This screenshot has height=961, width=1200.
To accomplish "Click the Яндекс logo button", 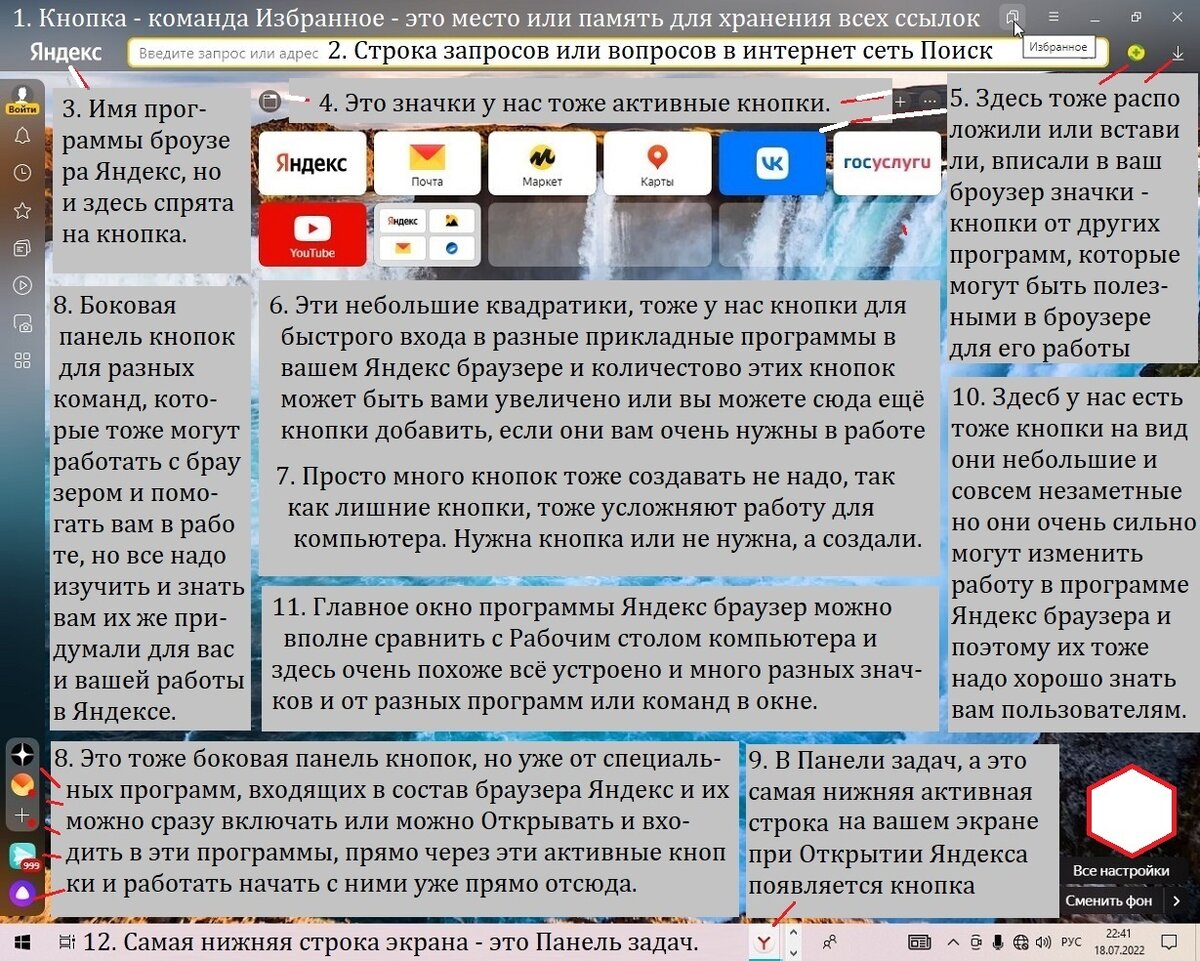I will point(65,52).
